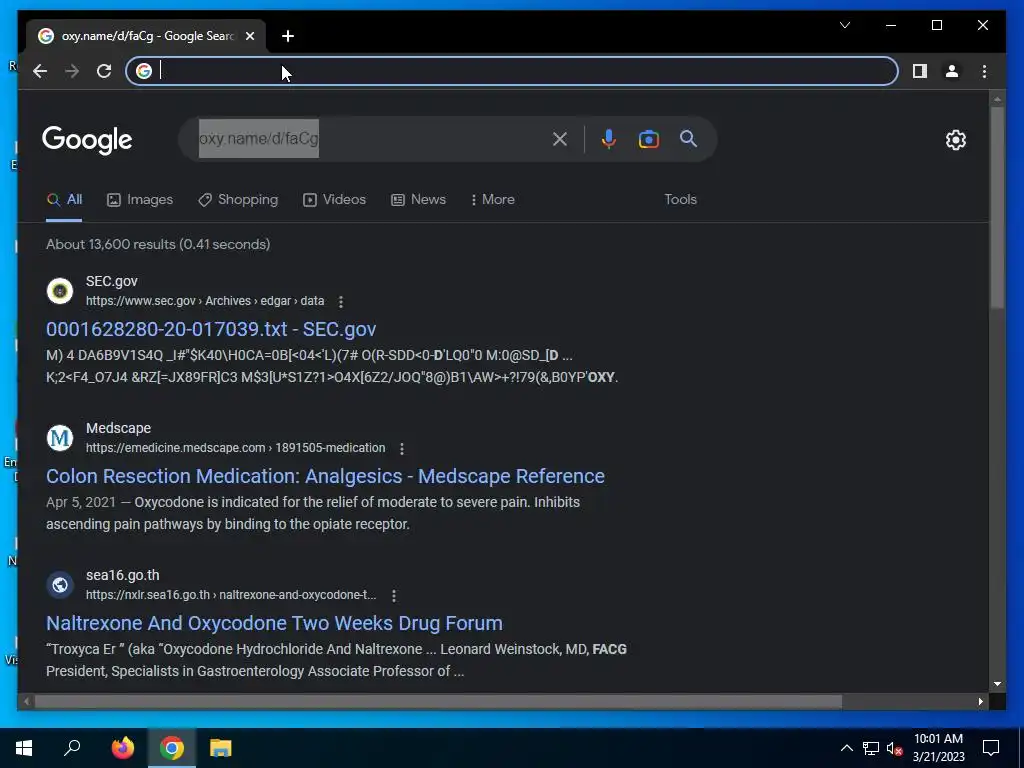Search by image with the camera icon
The image size is (1024, 768).
(x=648, y=139)
